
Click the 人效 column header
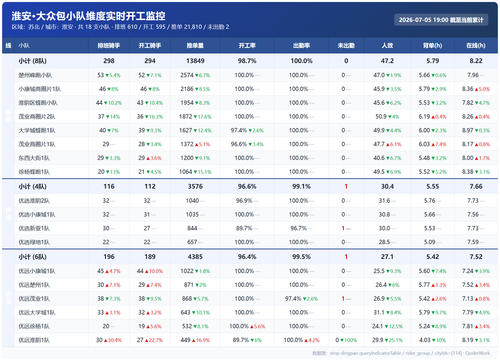pyautogui.click(x=387, y=46)
